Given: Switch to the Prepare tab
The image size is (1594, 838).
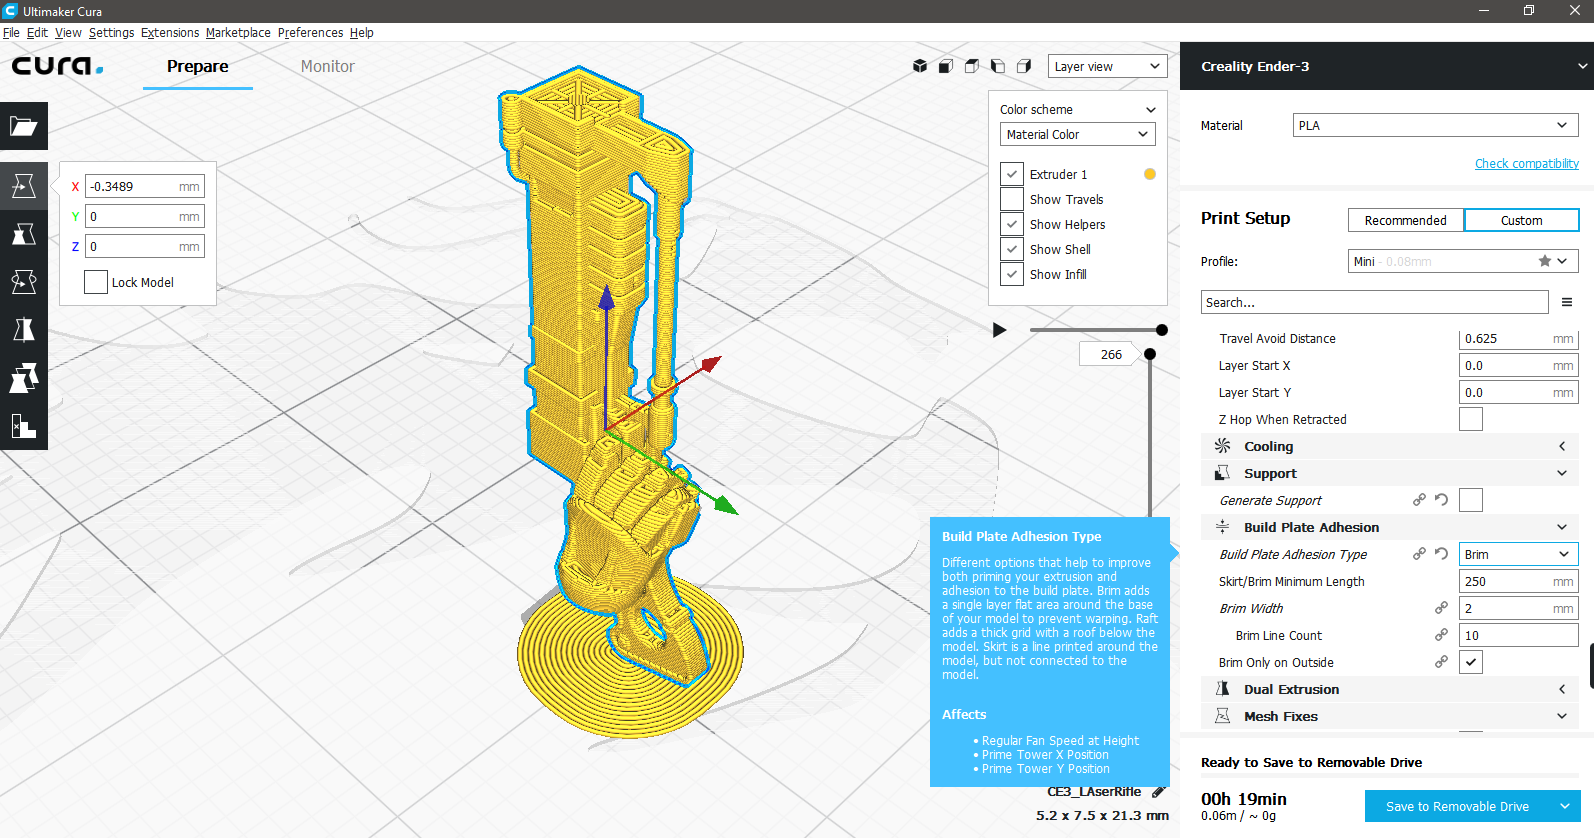Looking at the screenshot, I should [198, 66].
